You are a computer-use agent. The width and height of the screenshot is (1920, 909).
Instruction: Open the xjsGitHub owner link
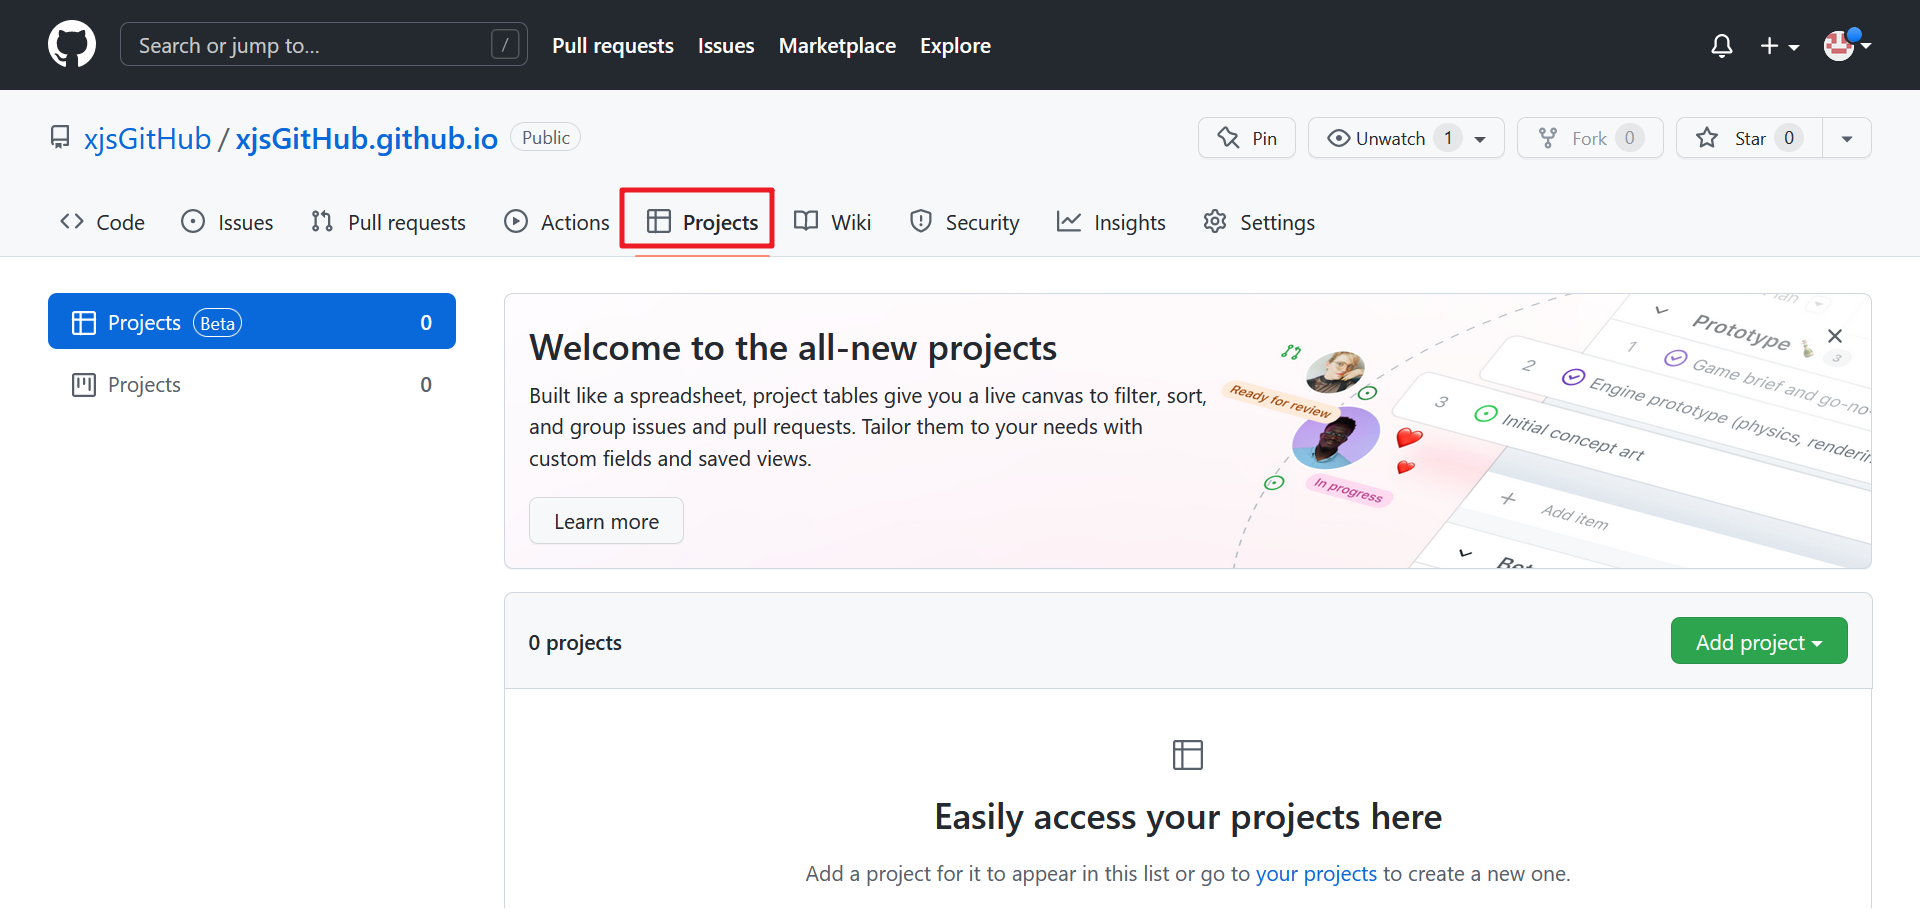coord(148,138)
